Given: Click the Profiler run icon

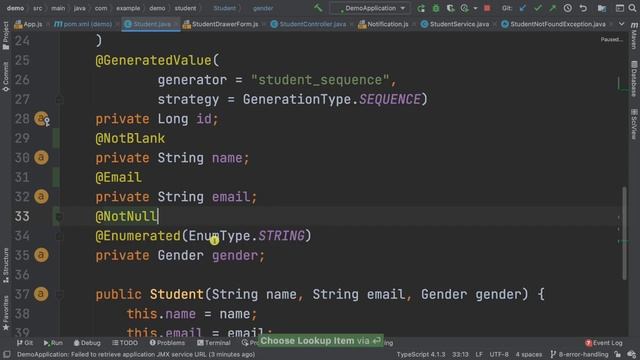Looking at the screenshot, I should pos(464,8).
